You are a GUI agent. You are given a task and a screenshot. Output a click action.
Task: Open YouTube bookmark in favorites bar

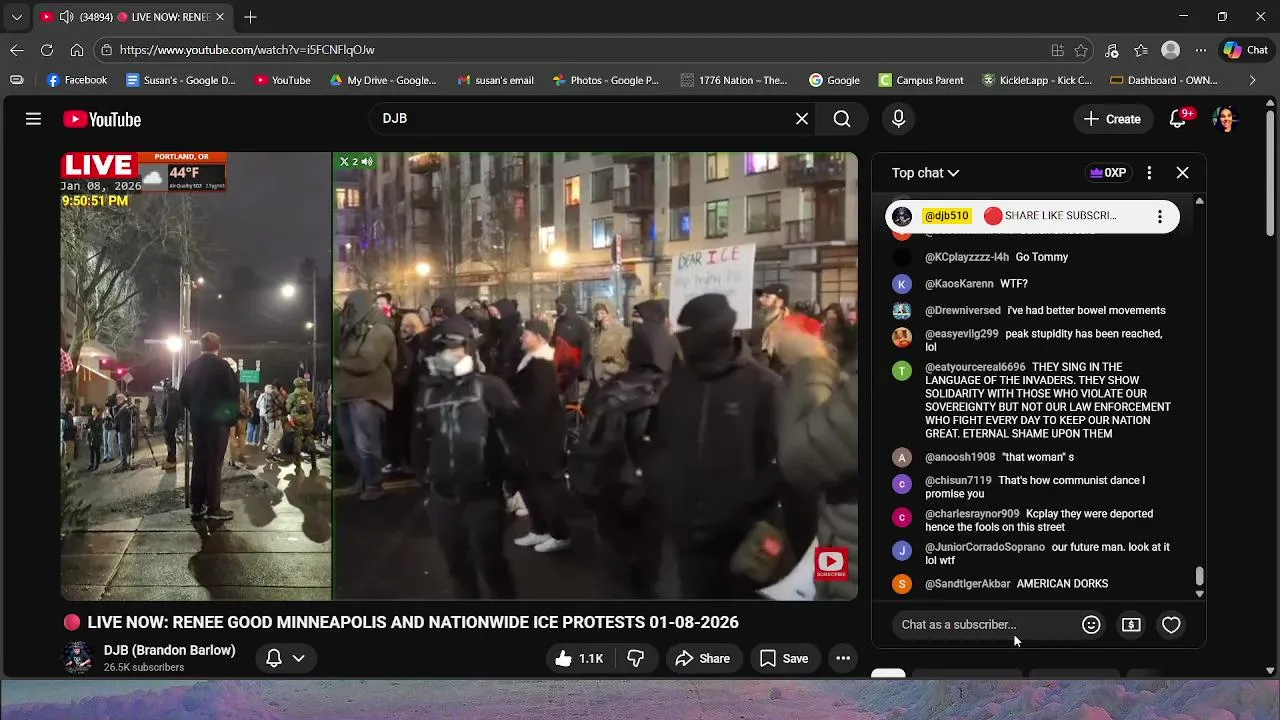pyautogui.click(x=282, y=80)
